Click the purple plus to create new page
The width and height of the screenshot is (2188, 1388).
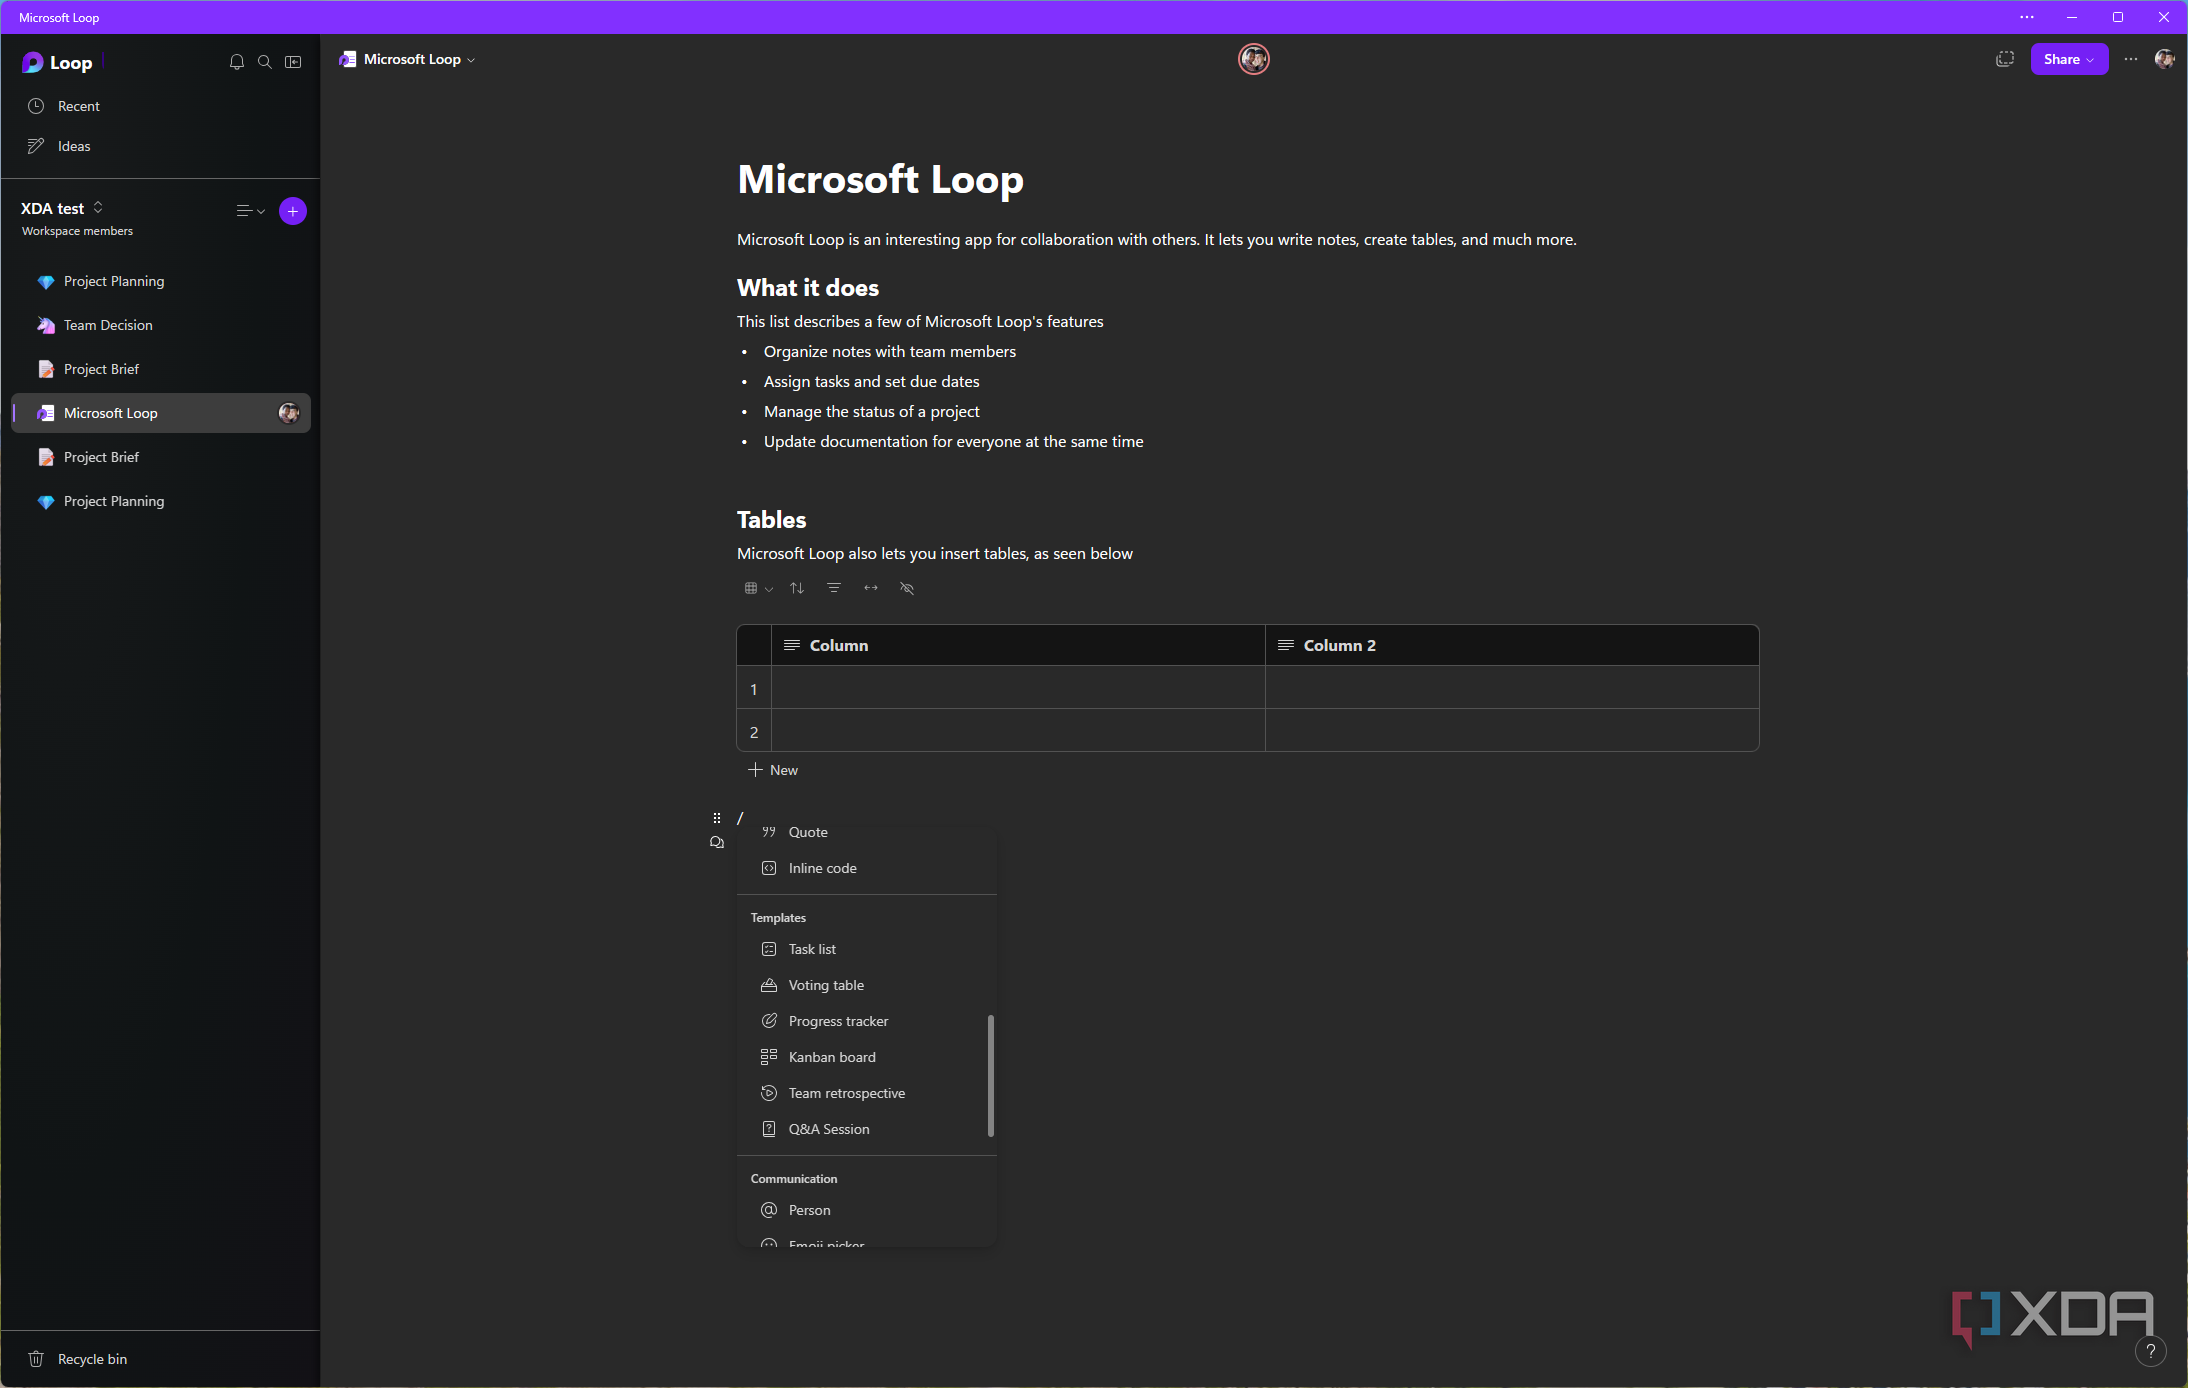click(293, 211)
